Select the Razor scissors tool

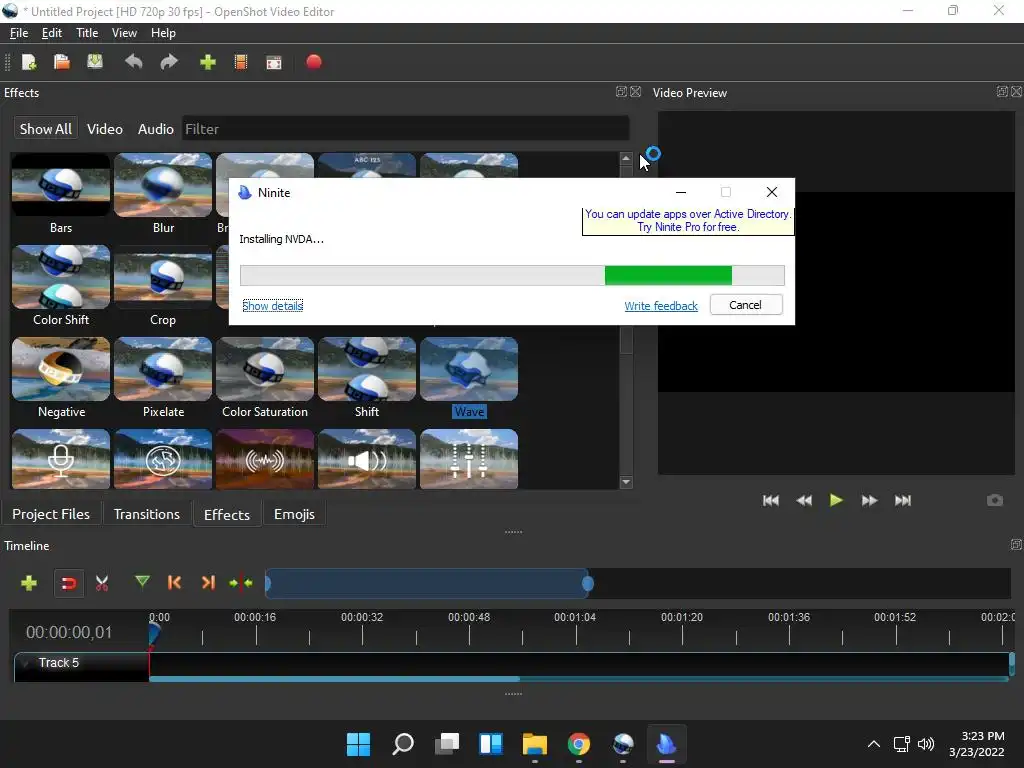[102, 583]
